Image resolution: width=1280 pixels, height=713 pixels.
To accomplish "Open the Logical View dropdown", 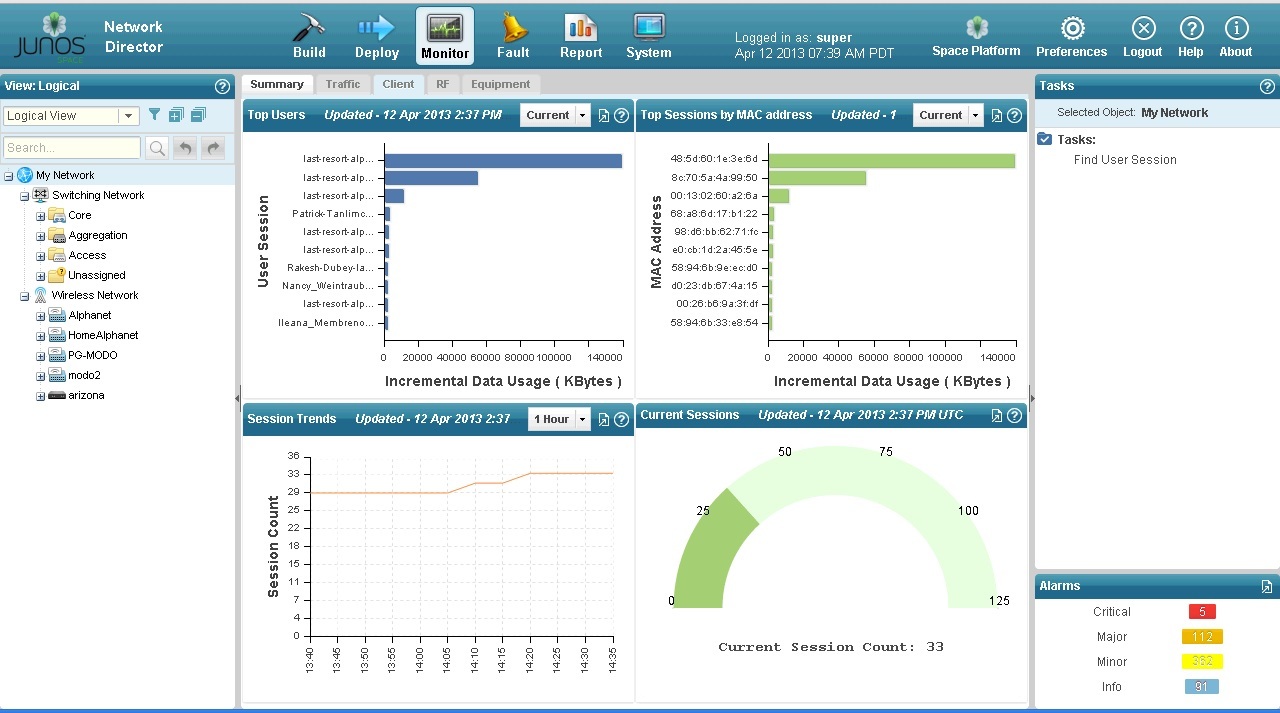I will point(128,116).
